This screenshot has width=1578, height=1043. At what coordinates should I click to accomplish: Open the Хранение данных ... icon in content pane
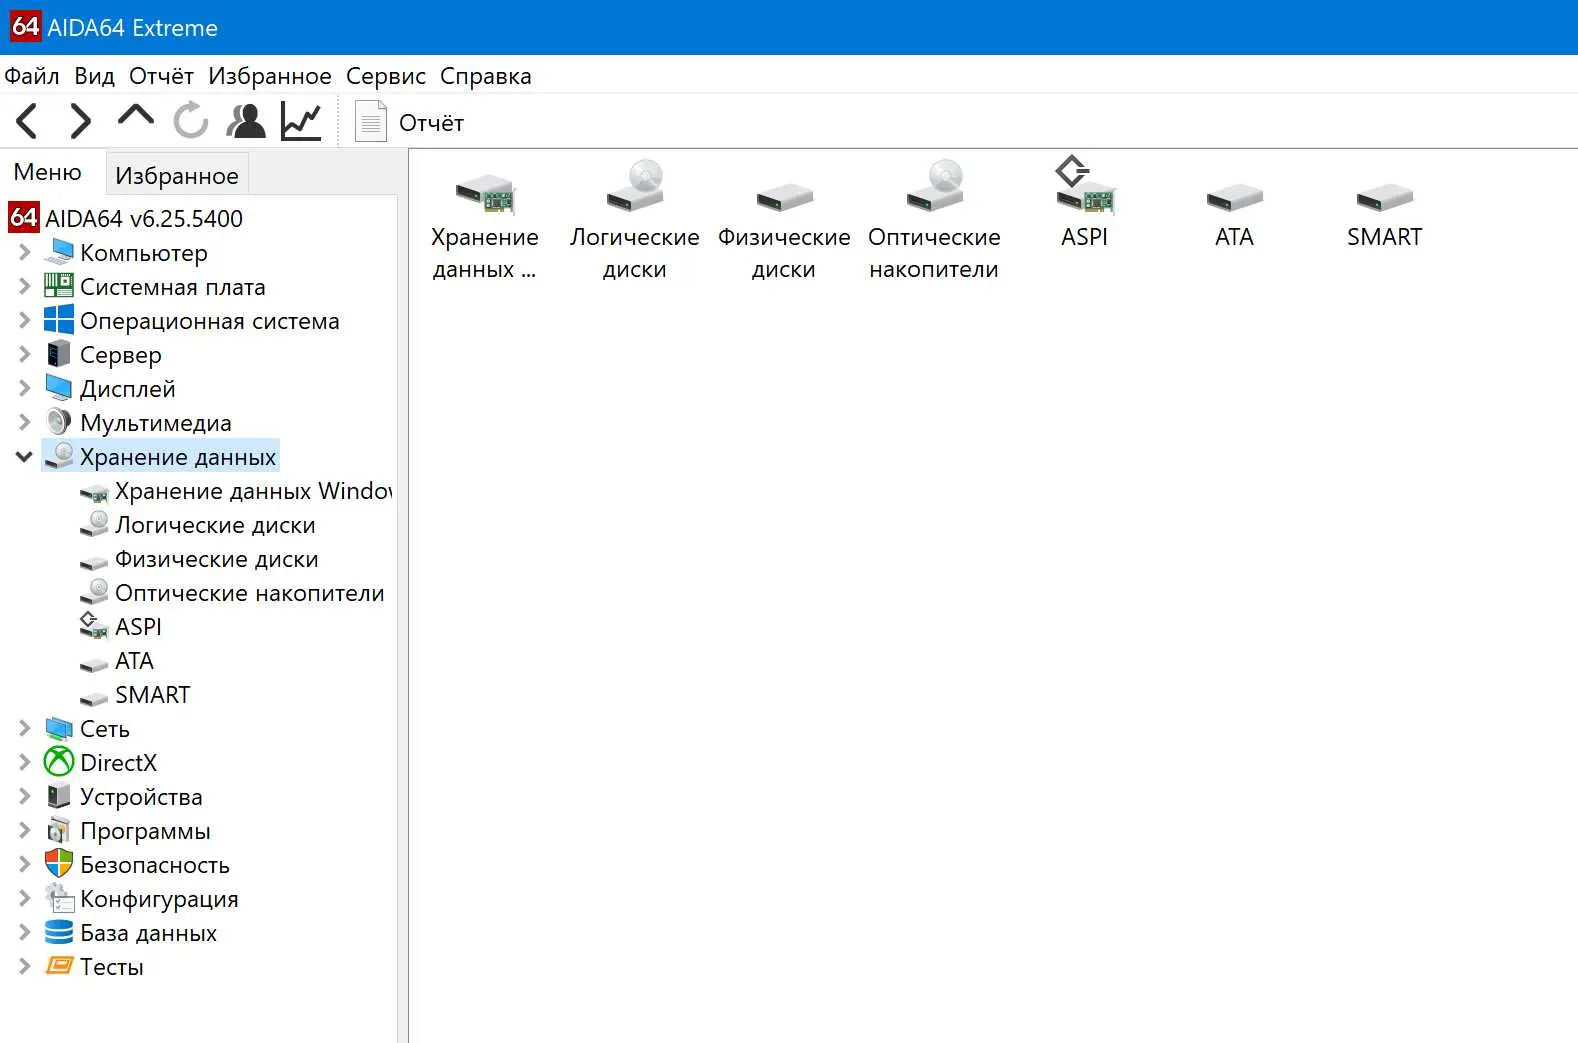(x=485, y=222)
